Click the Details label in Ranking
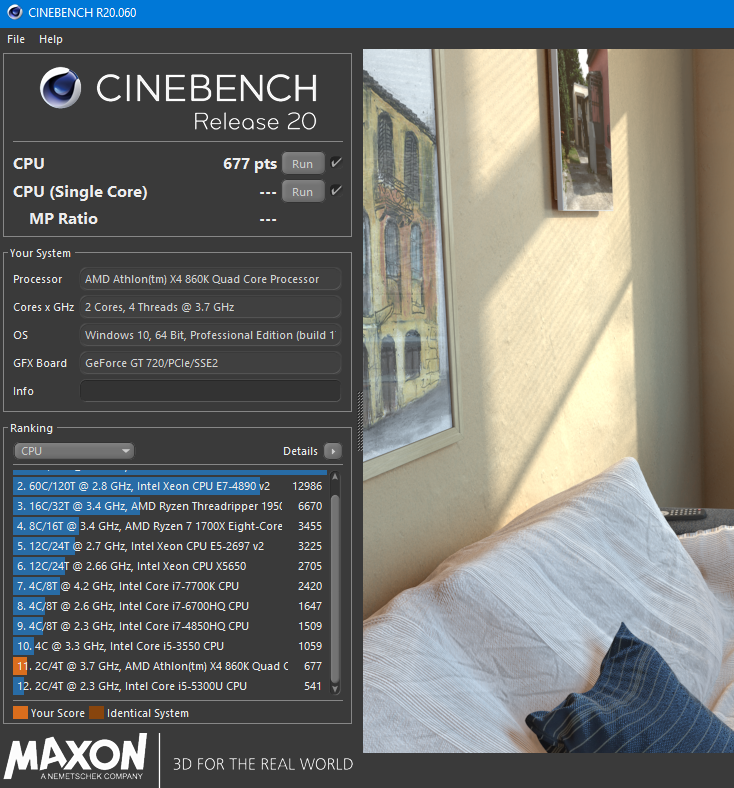Screen dimensions: 734x788 click(300, 451)
